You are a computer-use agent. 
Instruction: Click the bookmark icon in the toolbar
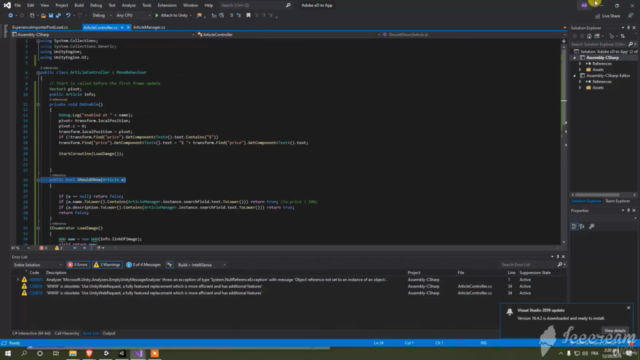pos(248,16)
